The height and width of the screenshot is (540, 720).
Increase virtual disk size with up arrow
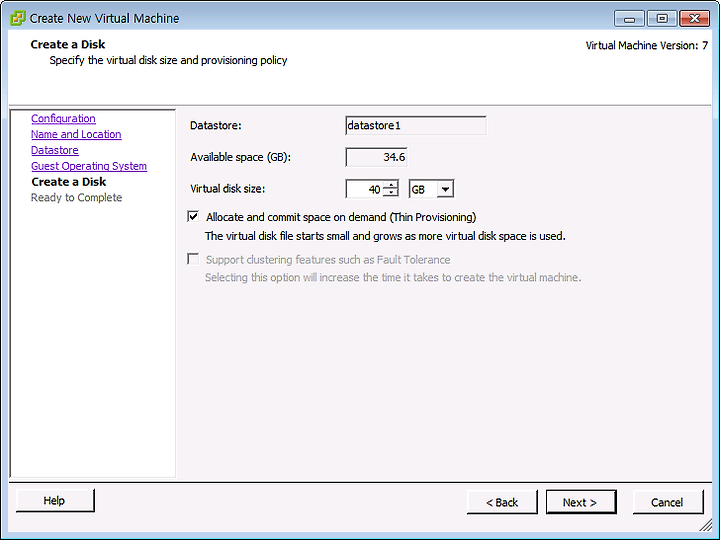(x=391, y=185)
